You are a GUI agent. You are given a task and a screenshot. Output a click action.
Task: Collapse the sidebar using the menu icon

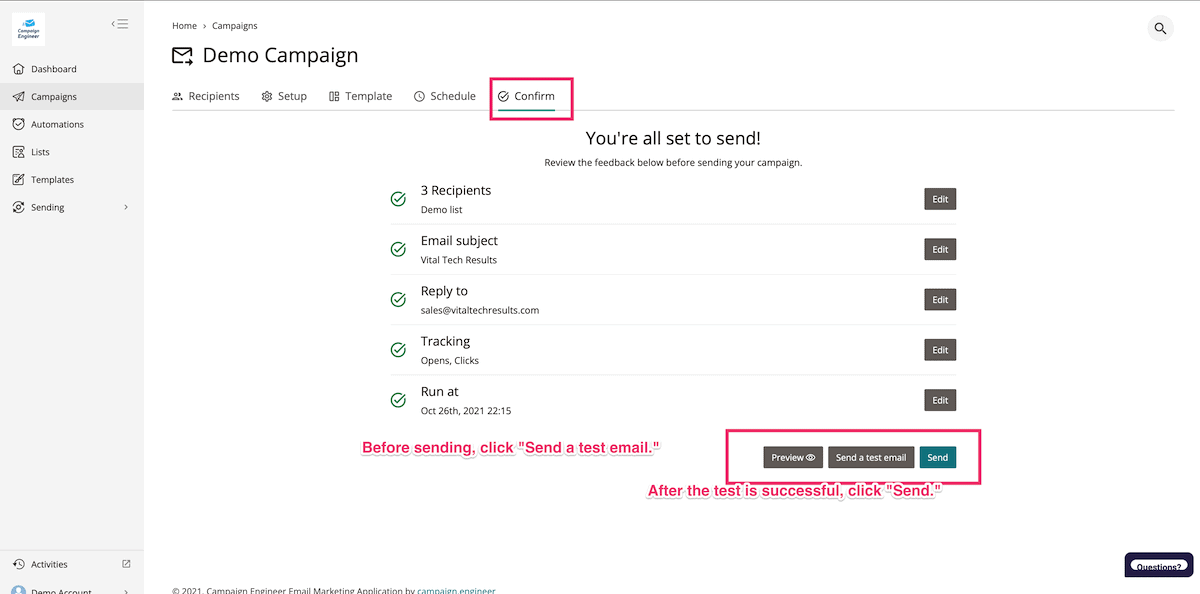[x=120, y=24]
